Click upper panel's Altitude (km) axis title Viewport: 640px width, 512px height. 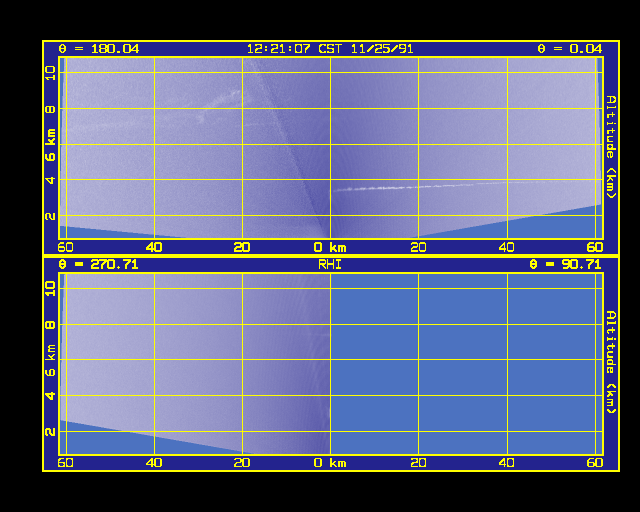pyautogui.click(x=610, y=147)
